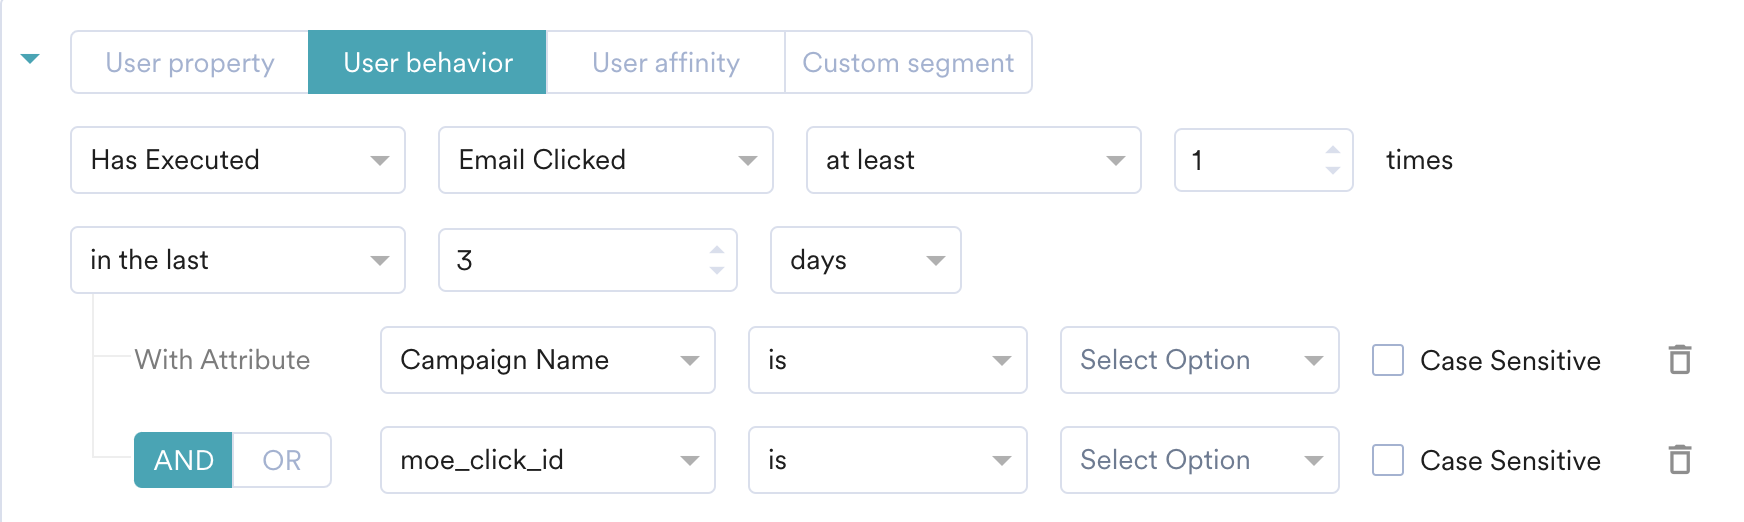Delete the moe_click_id attribute row
1744x522 pixels.
(1680, 459)
